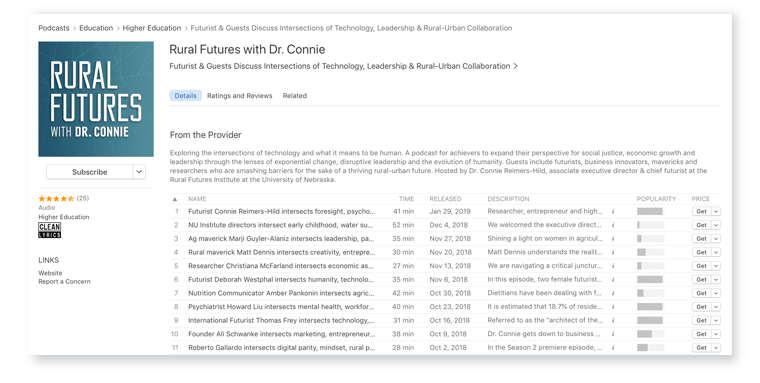
Task: Expand Get options for Deborah Westphal episode
Action: 716,279
